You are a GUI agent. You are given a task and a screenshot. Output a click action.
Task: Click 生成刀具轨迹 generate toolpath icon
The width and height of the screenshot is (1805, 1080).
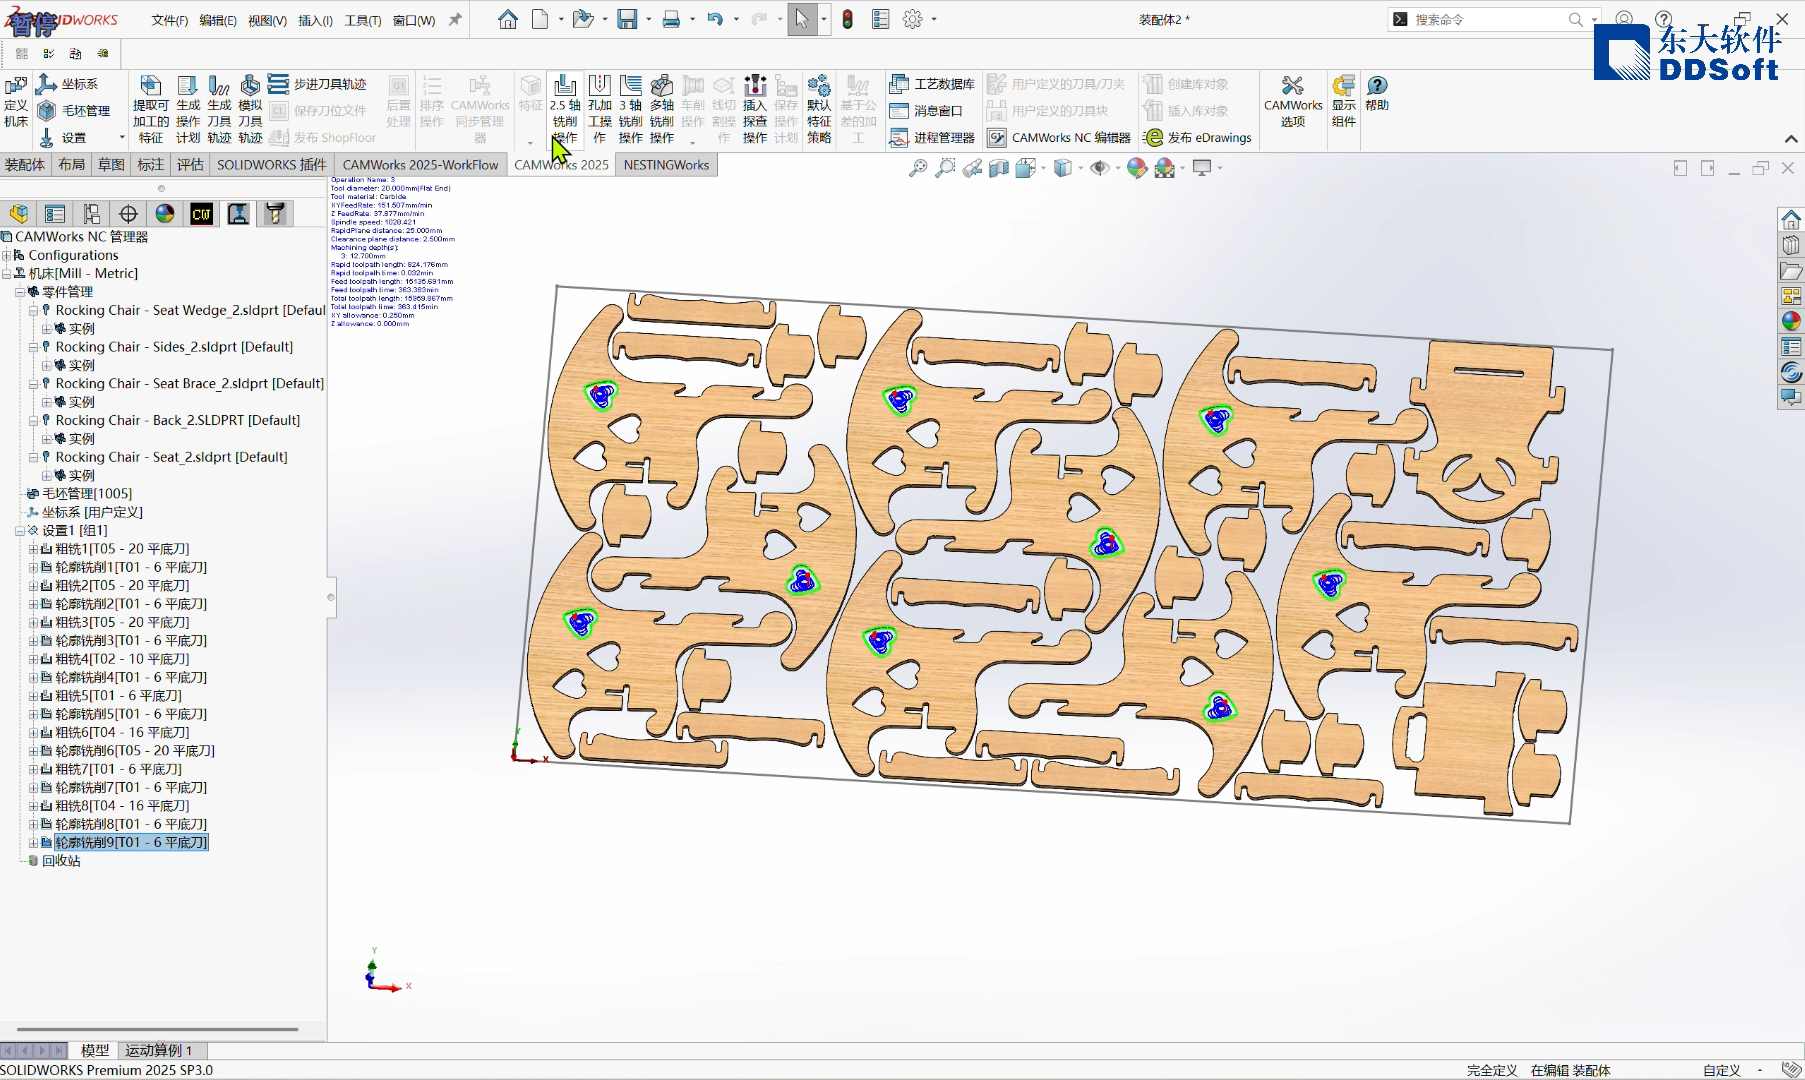(219, 109)
